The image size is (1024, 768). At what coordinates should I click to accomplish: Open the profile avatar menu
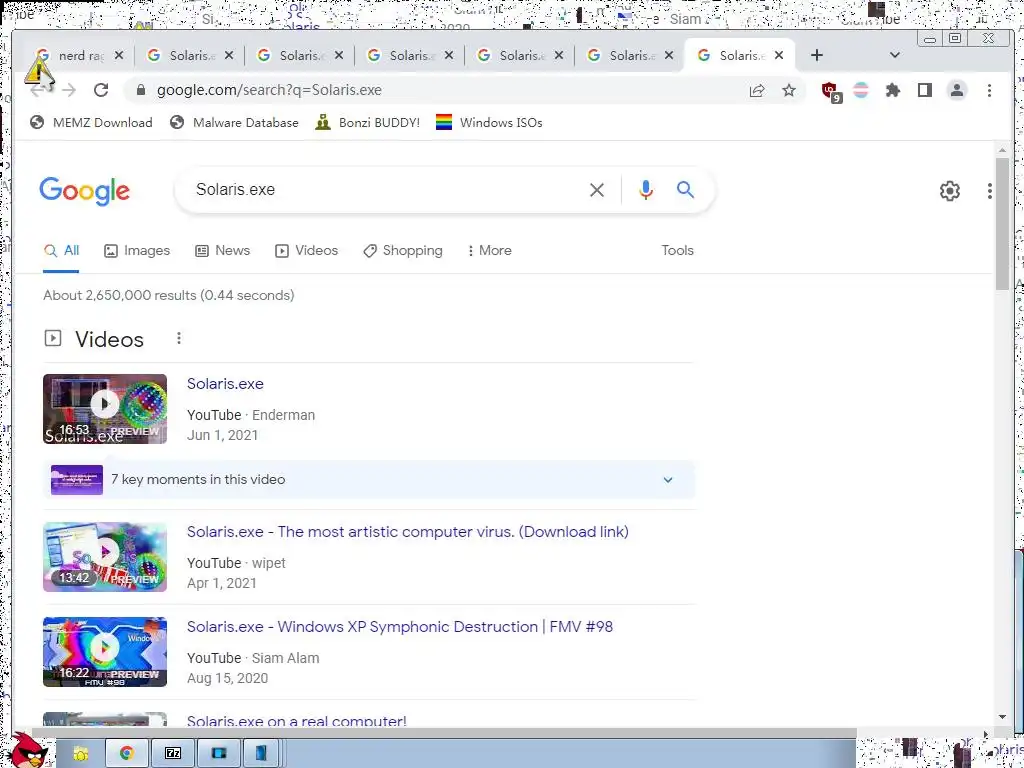[x=957, y=90]
